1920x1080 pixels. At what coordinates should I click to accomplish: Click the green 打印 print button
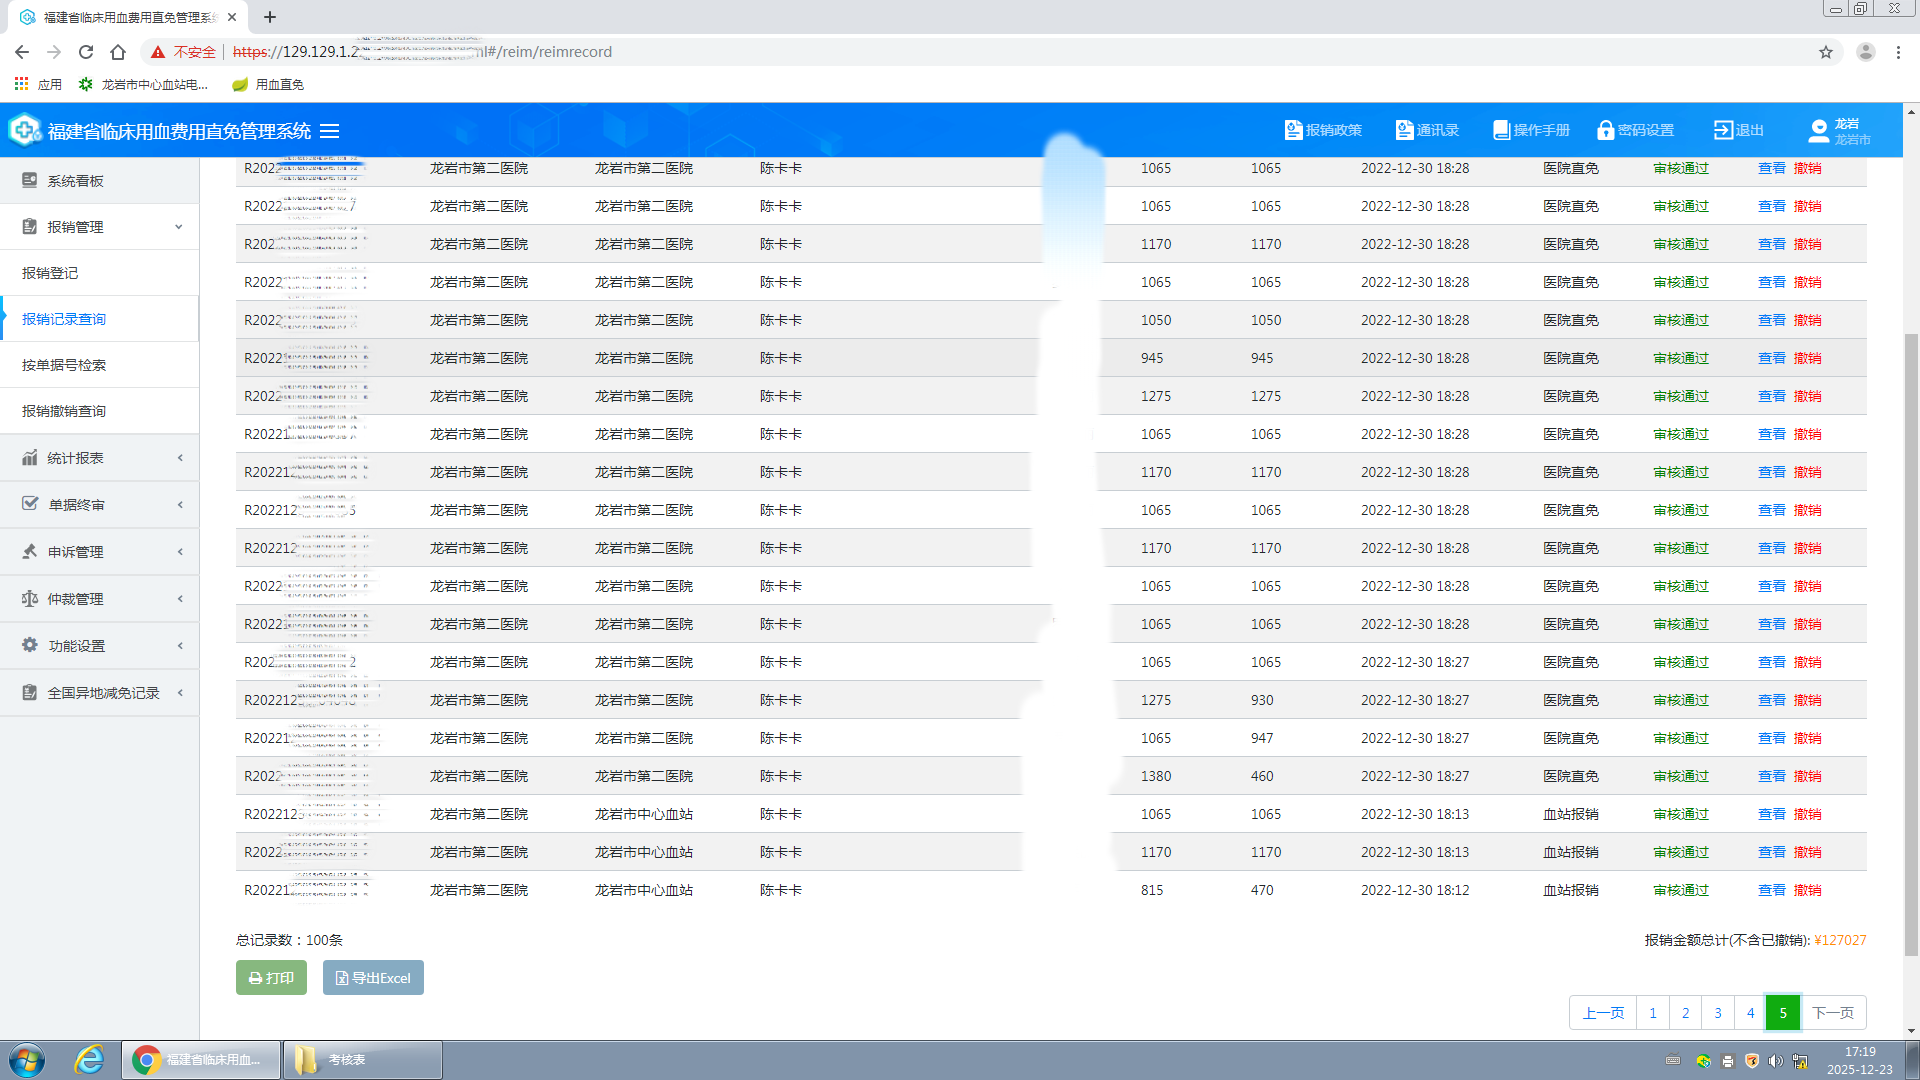tap(271, 978)
